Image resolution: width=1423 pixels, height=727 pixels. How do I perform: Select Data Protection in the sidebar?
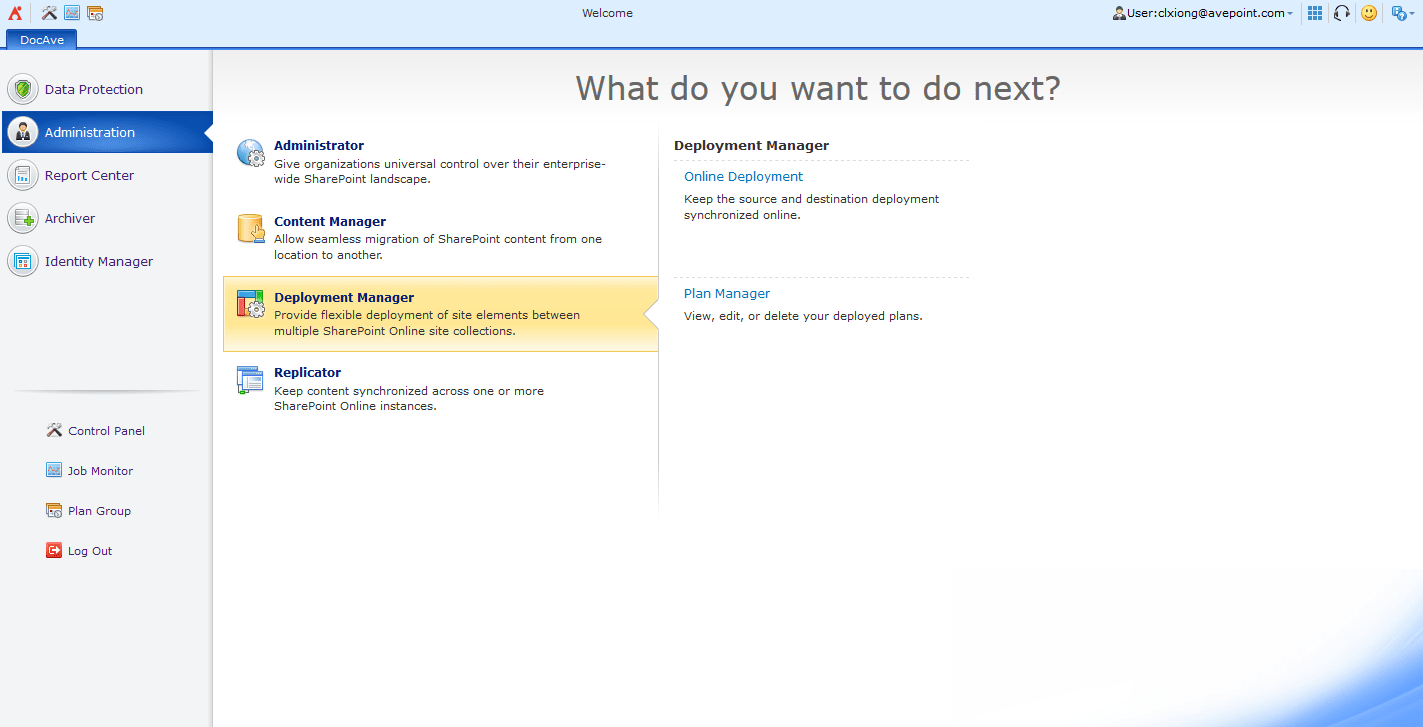(x=106, y=89)
